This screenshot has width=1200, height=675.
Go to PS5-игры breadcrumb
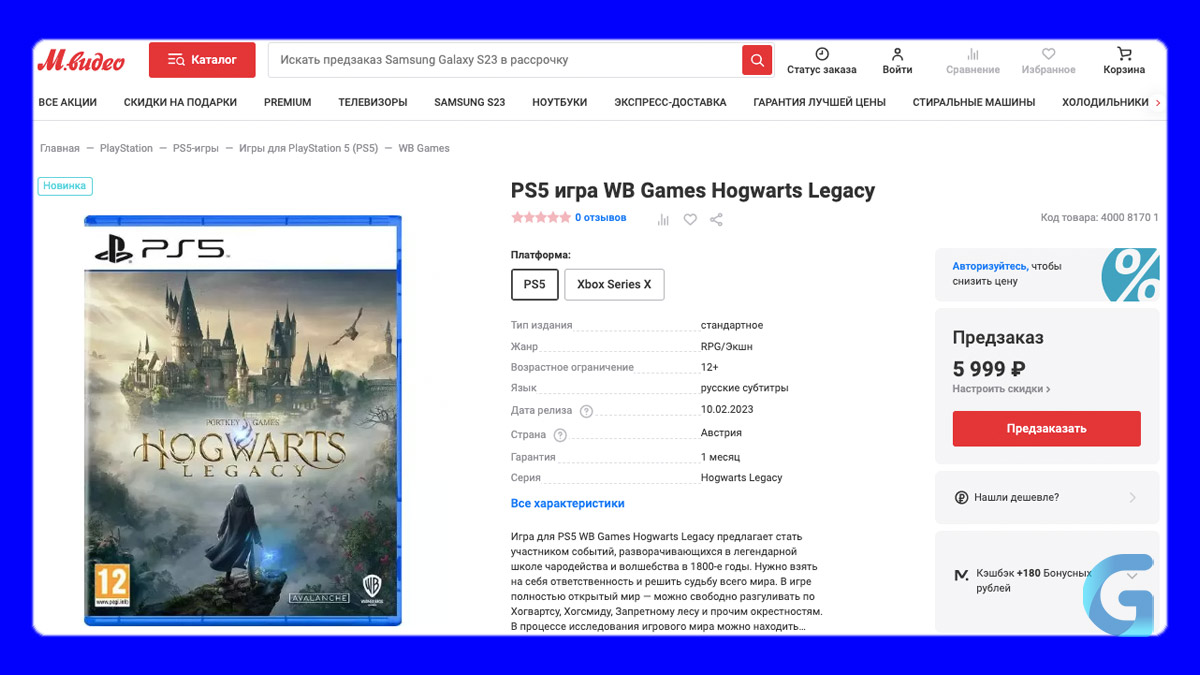196,148
